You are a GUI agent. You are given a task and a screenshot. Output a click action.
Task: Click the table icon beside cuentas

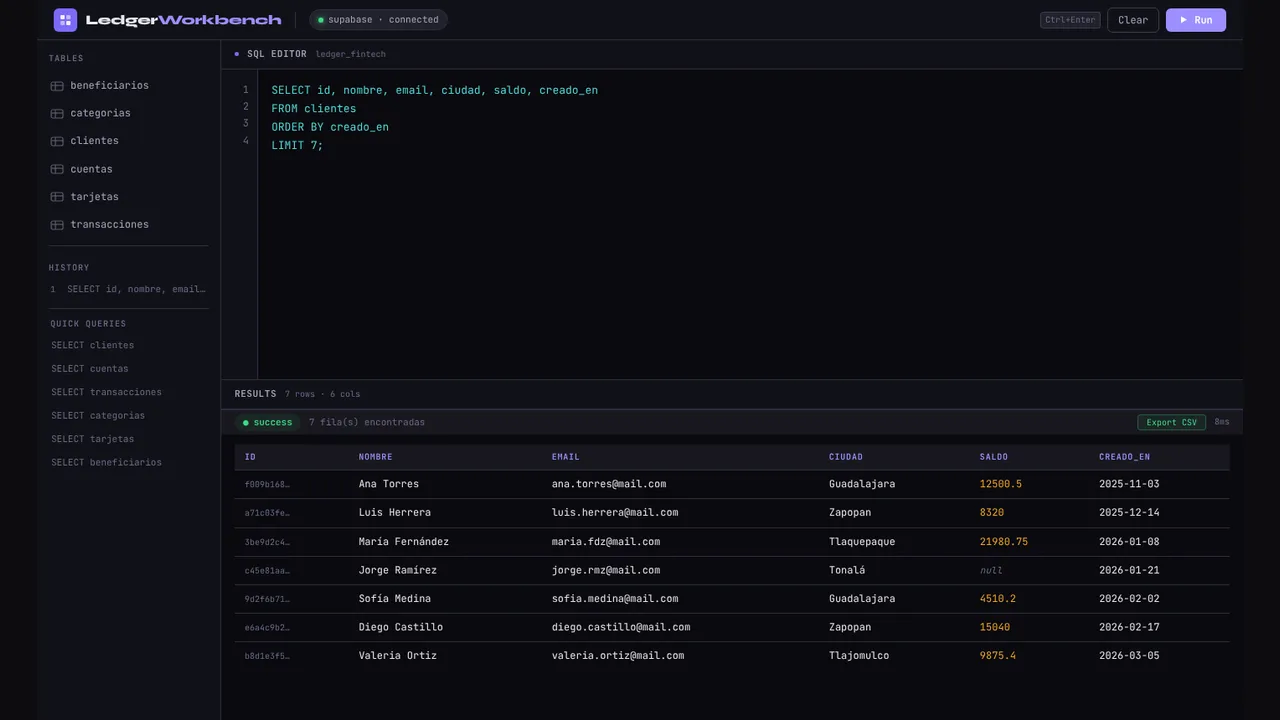[x=57, y=169]
